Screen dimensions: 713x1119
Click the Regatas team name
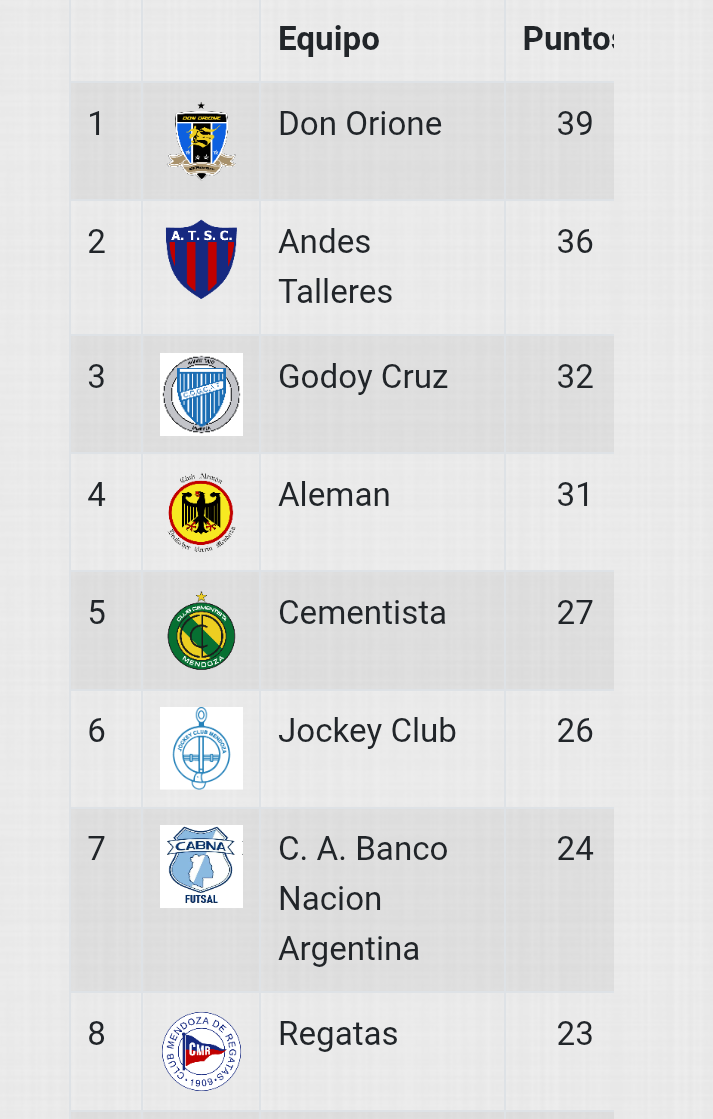338,1034
